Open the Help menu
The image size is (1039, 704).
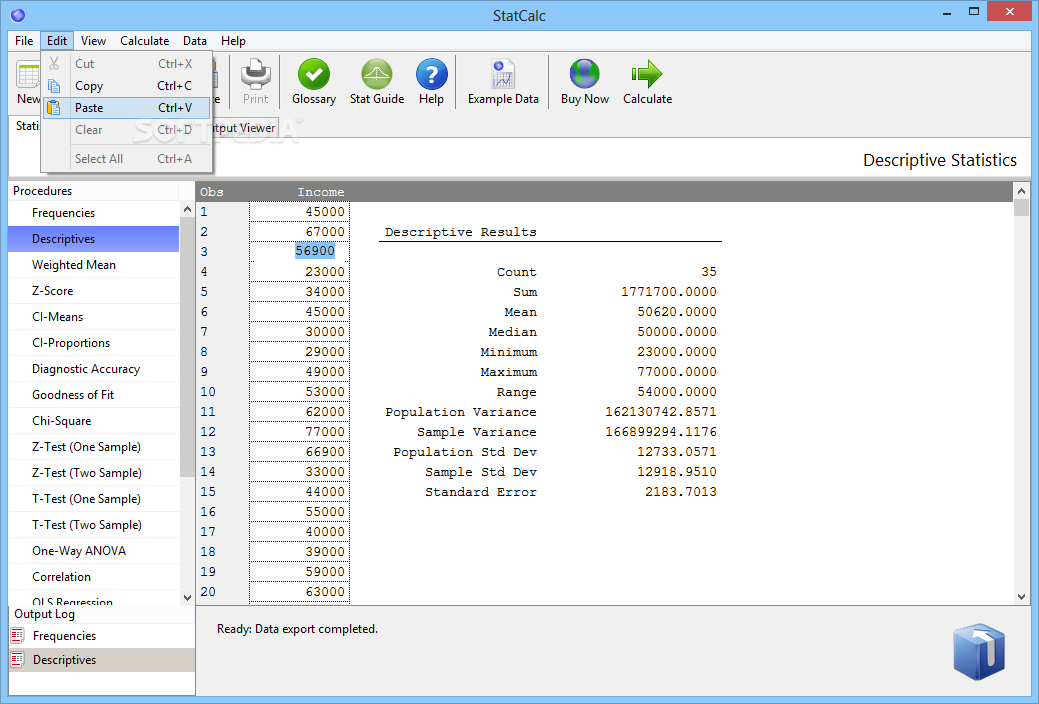click(x=233, y=40)
